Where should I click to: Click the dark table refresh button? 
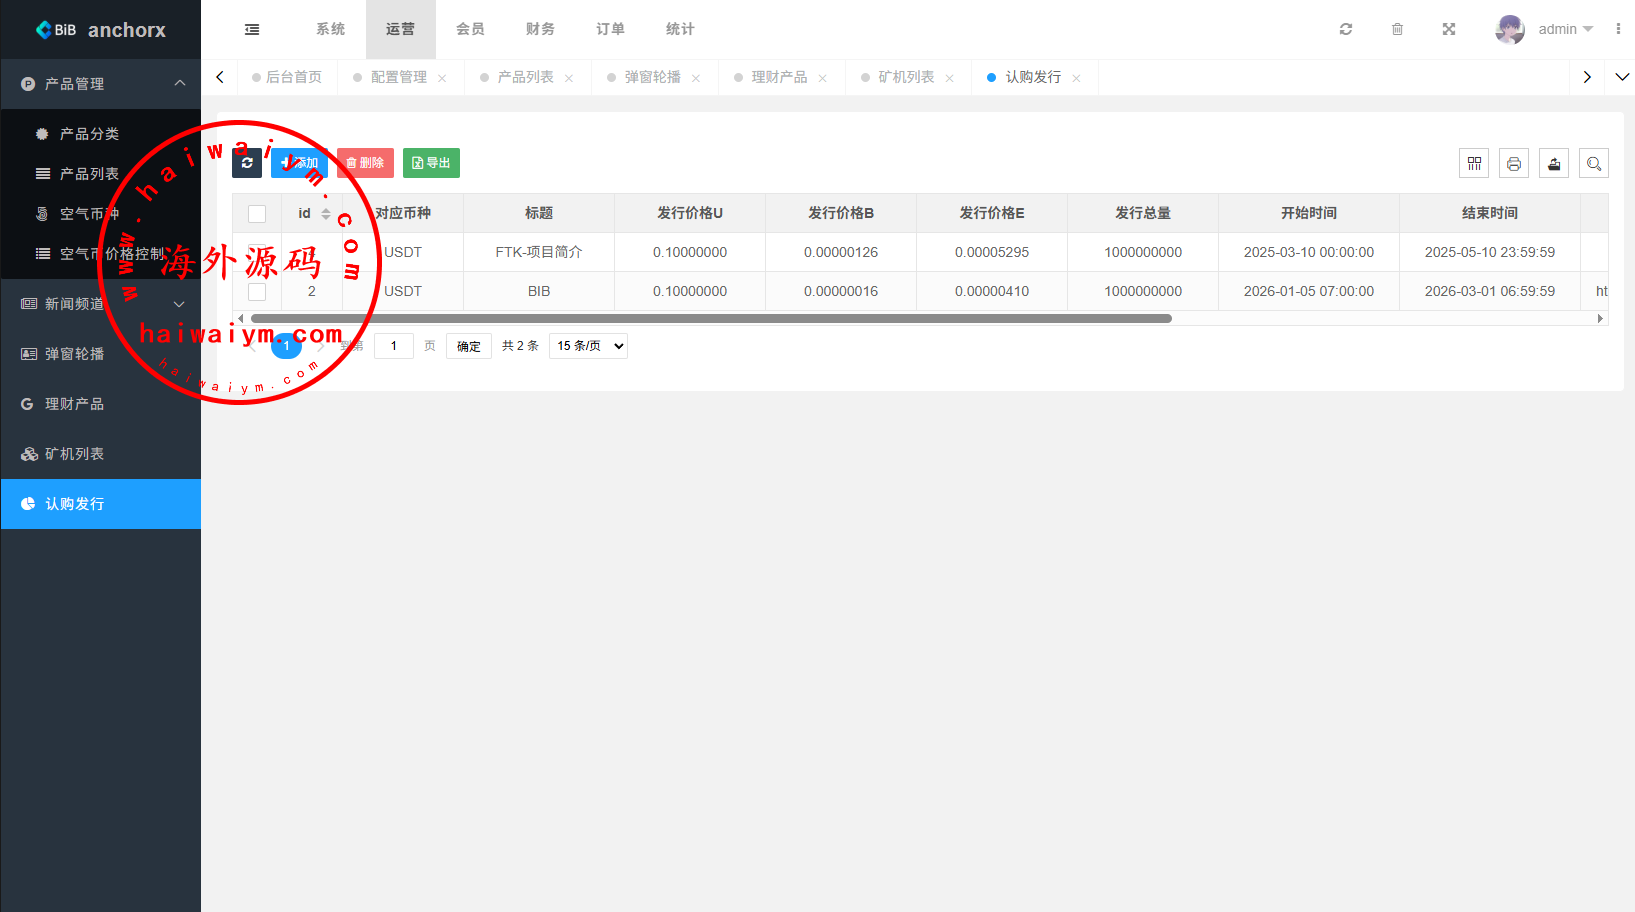point(247,163)
